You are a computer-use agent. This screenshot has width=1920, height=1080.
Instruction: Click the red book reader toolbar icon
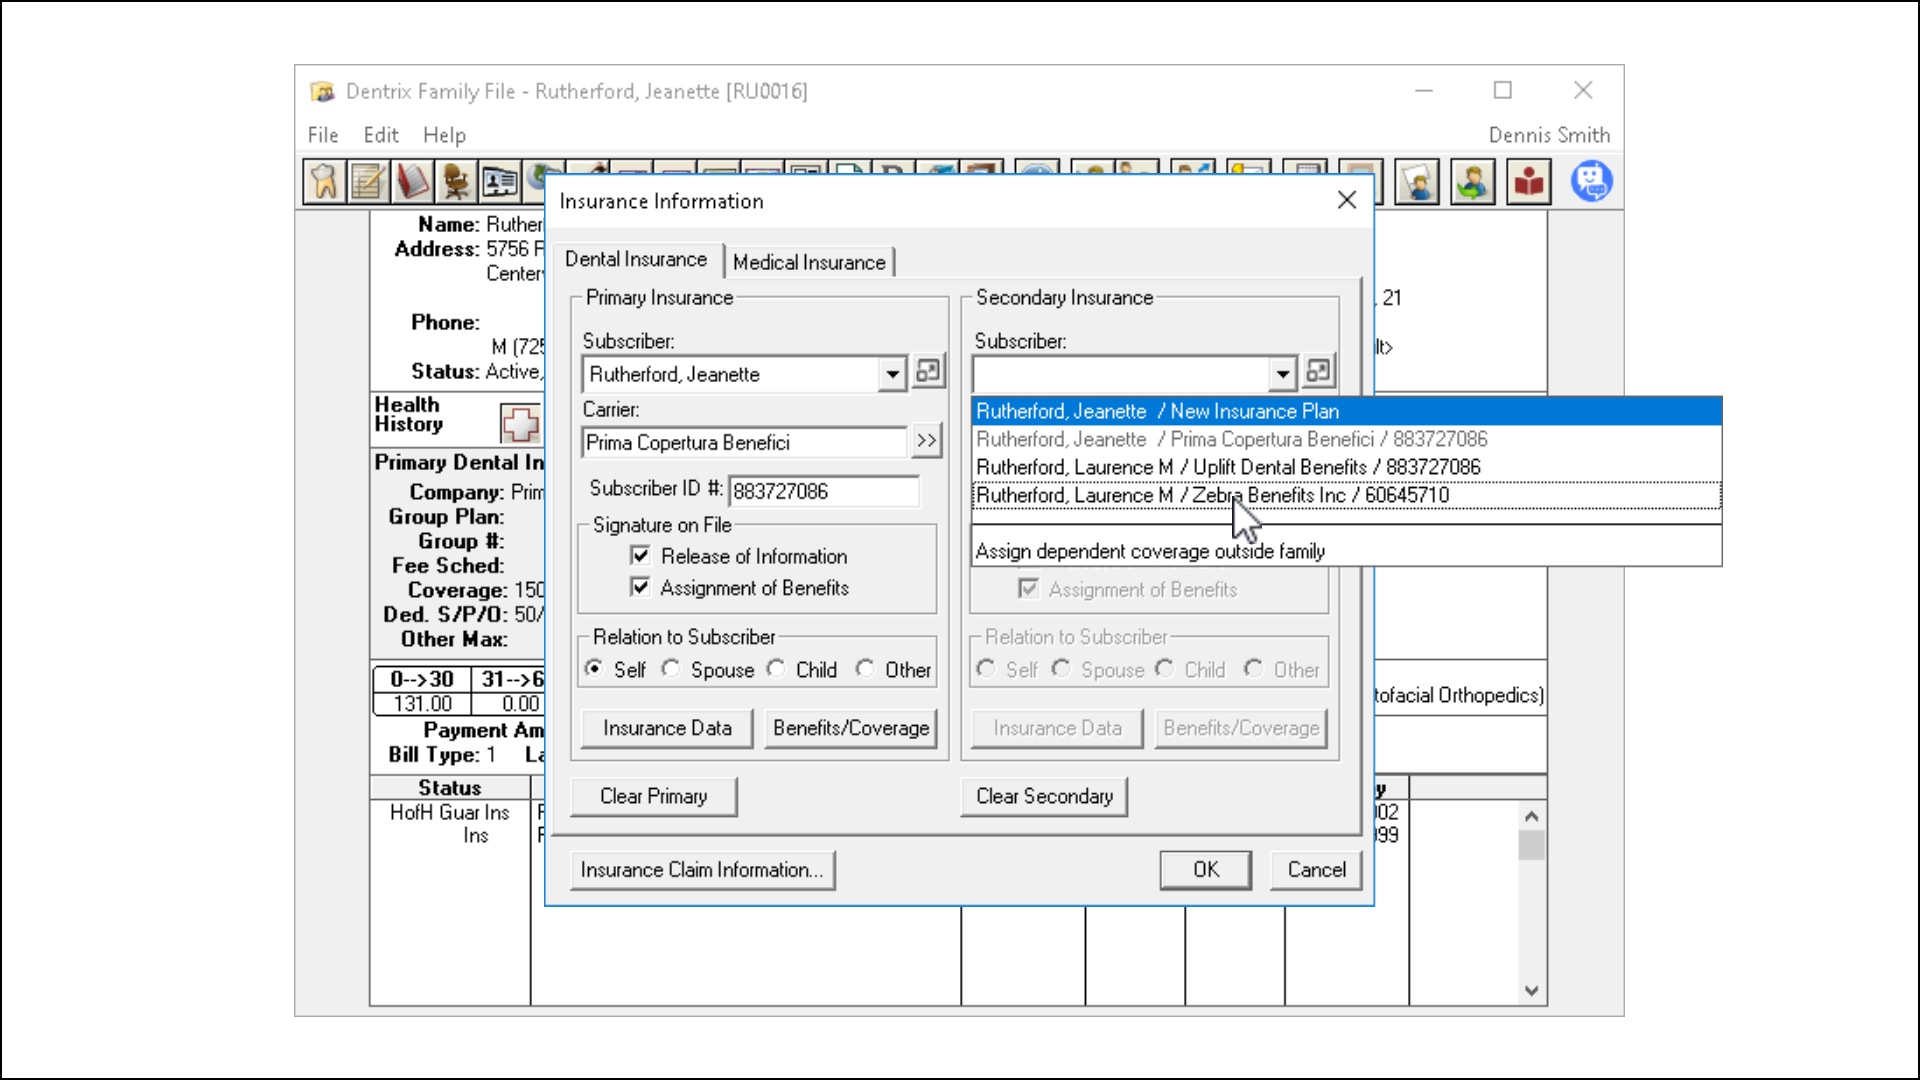[1528, 182]
